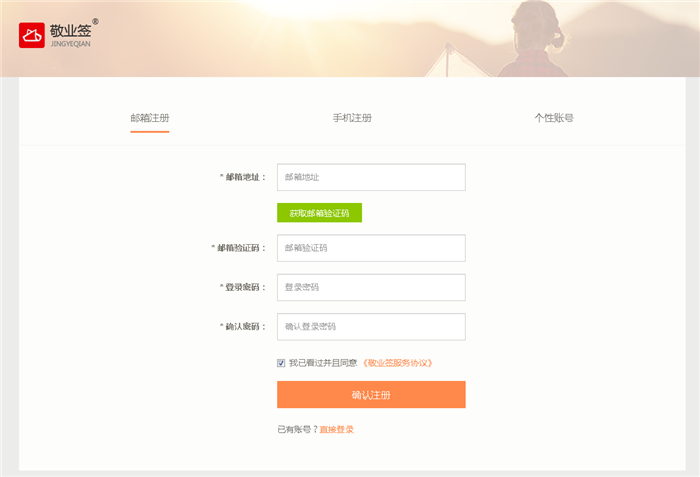Follow the 直接登录 link
Viewport: 700px width, 477px height.
tap(336, 429)
